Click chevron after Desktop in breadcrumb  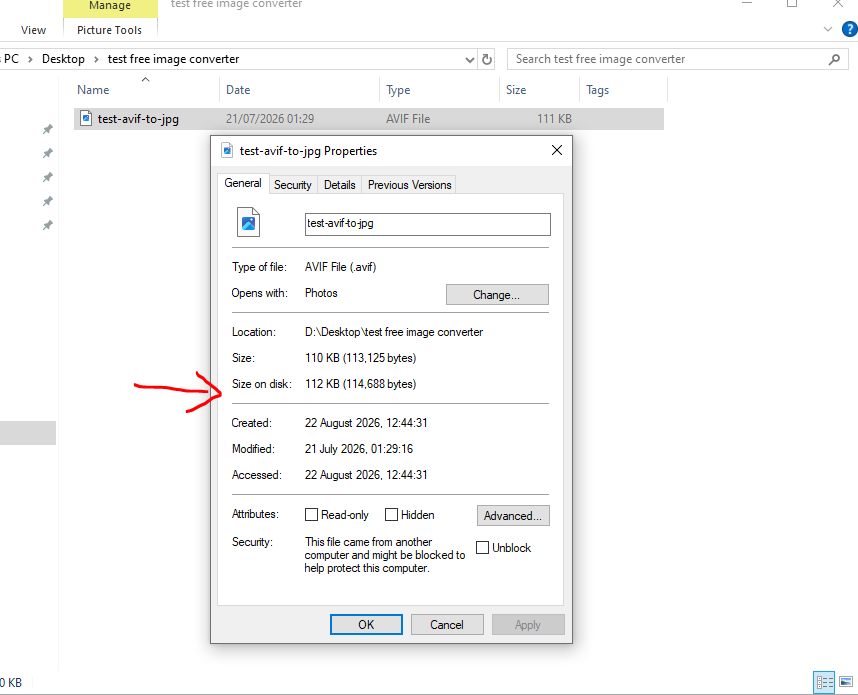click(96, 59)
